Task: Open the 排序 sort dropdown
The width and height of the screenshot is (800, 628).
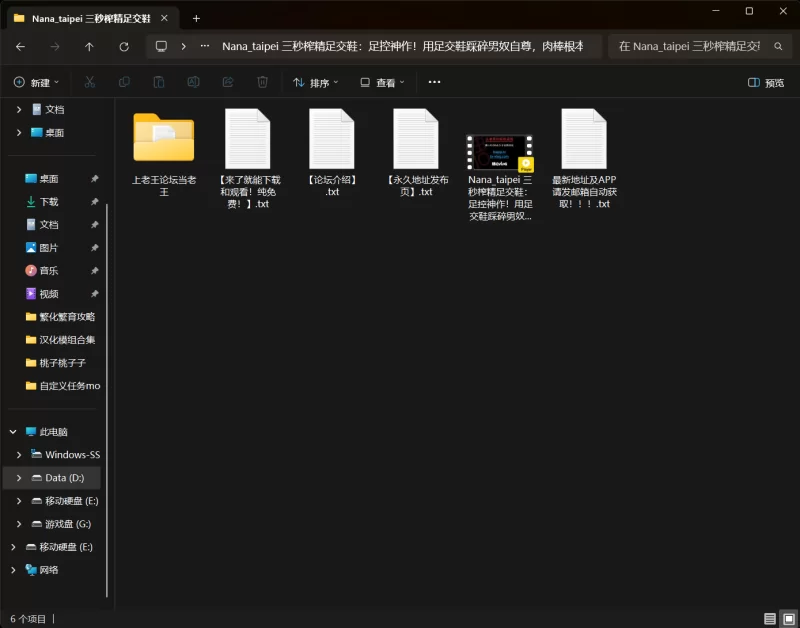Action: tap(316, 83)
